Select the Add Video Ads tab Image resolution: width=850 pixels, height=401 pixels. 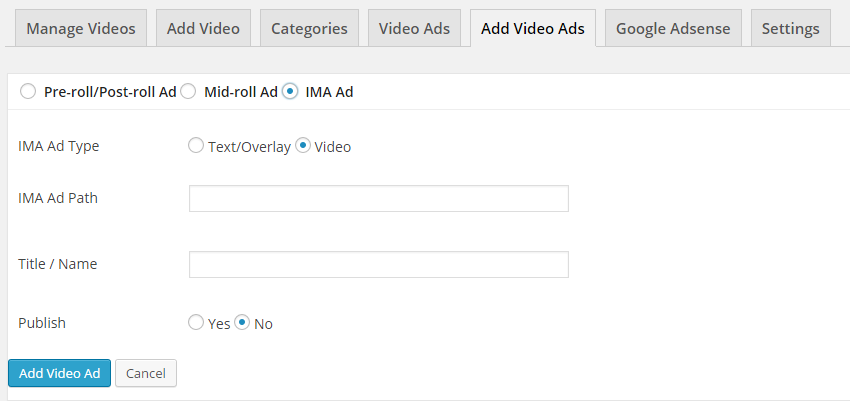[x=533, y=28]
